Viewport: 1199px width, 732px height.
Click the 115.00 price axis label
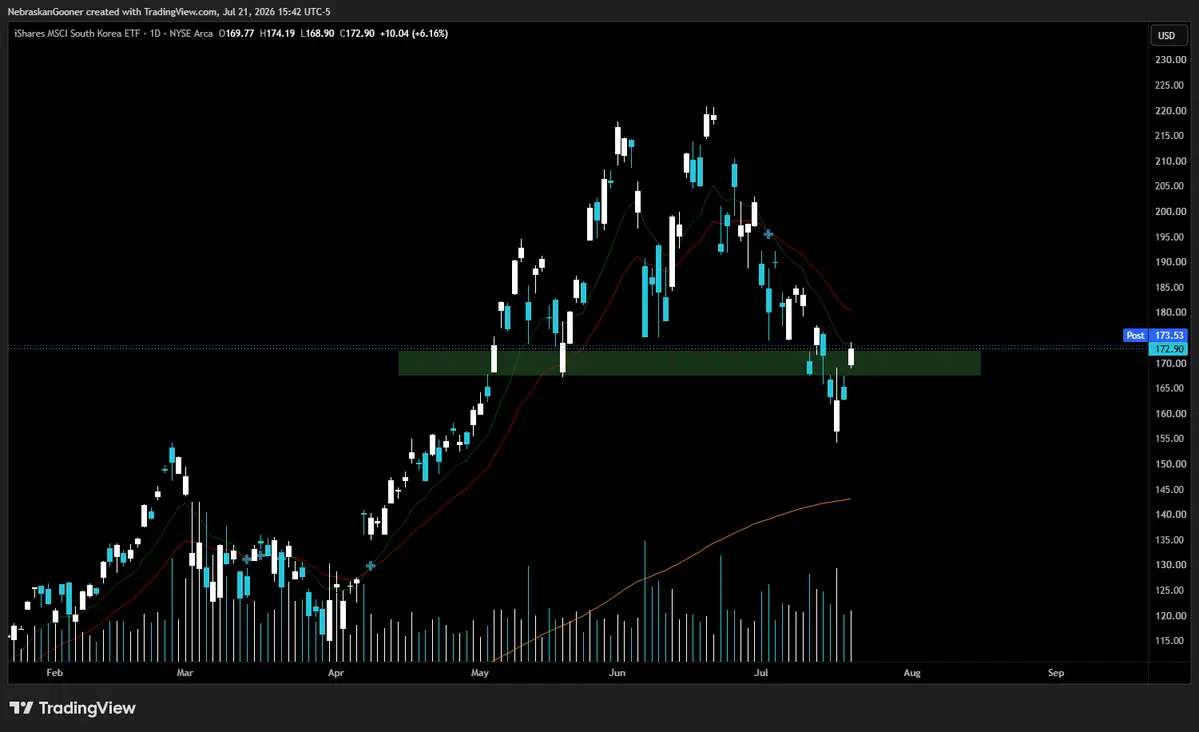1170,640
